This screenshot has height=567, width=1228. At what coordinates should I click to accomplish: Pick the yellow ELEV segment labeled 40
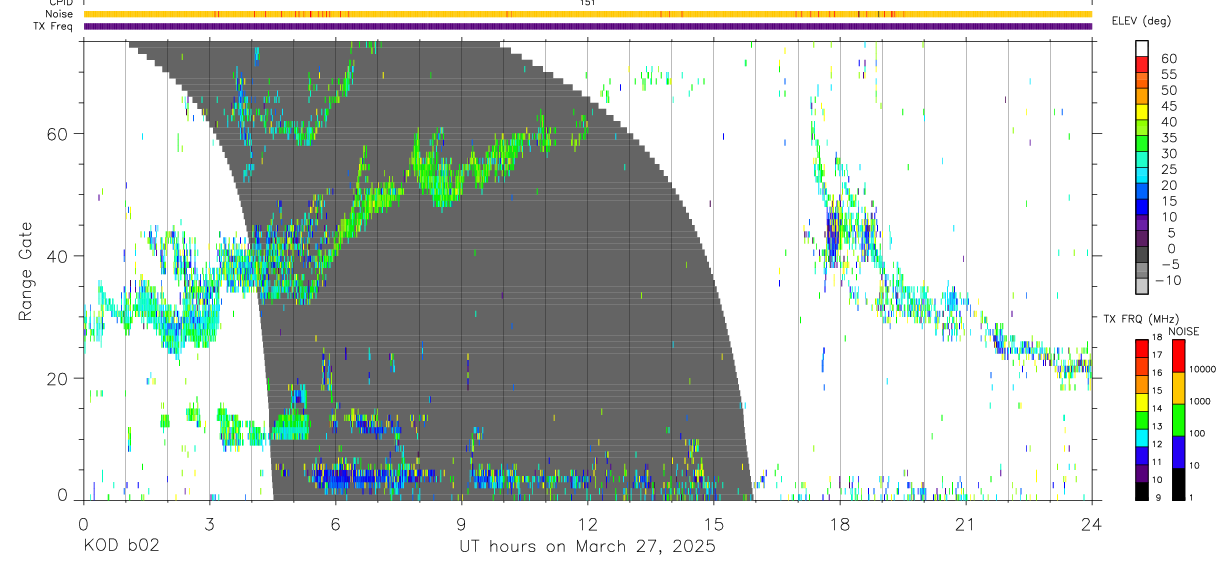(x=1142, y=112)
